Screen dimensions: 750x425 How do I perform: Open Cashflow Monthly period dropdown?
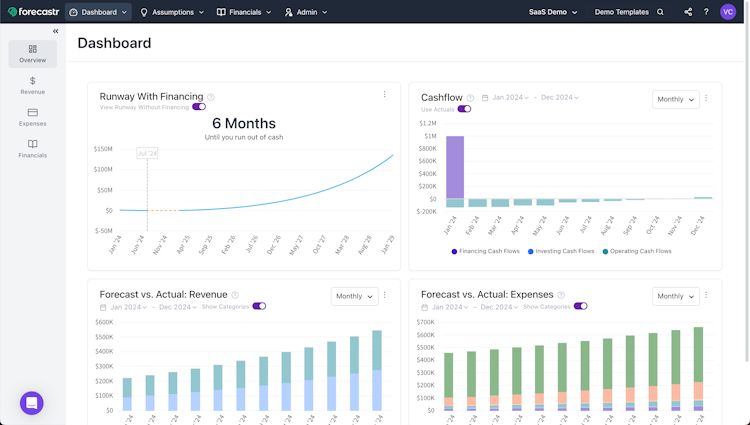click(675, 99)
